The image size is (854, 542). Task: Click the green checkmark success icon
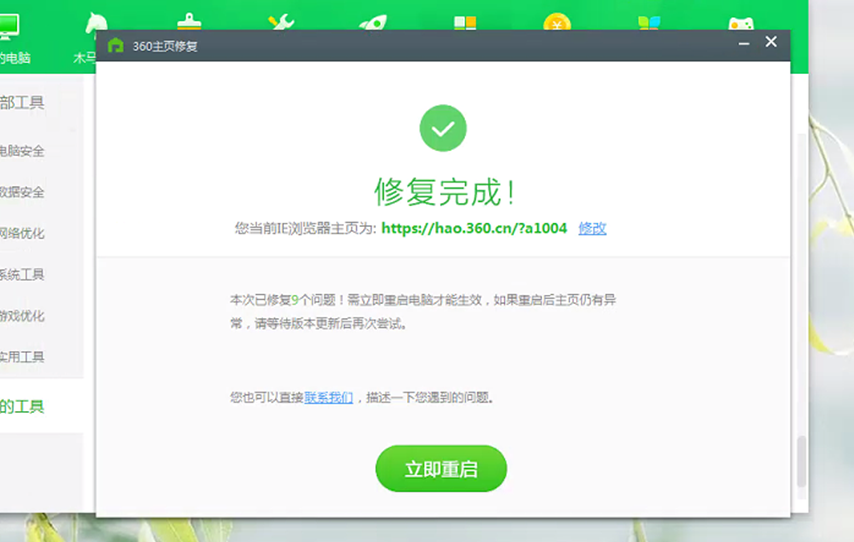pos(443,128)
